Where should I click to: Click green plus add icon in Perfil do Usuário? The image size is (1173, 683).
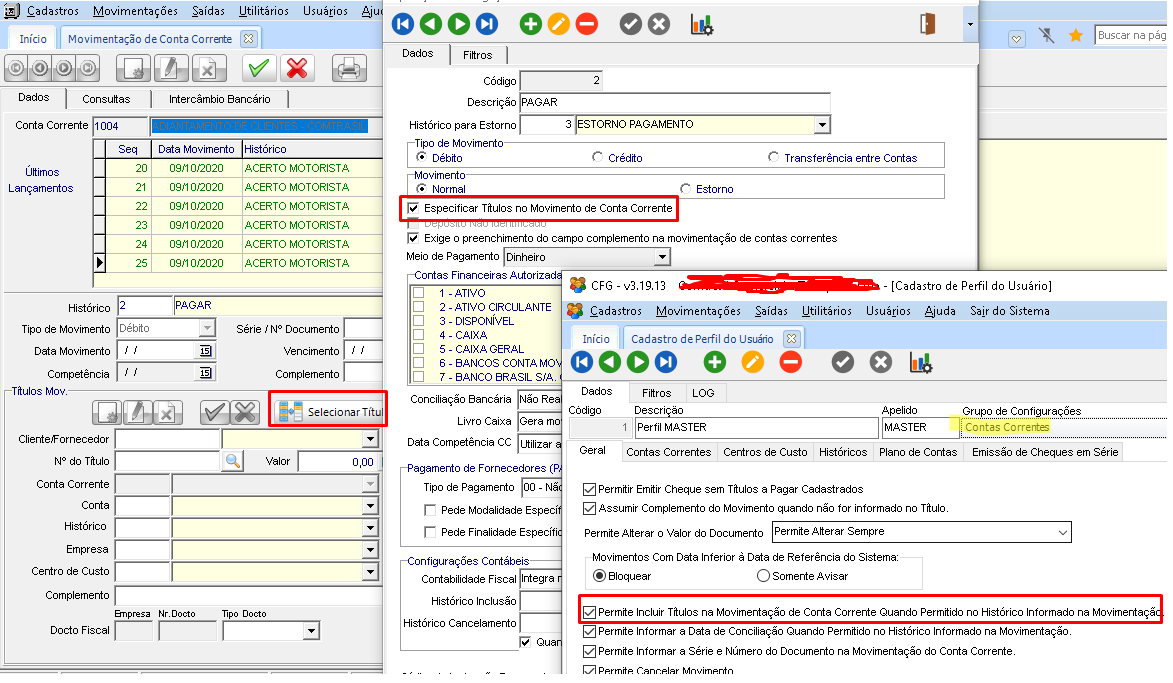(x=715, y=362)
